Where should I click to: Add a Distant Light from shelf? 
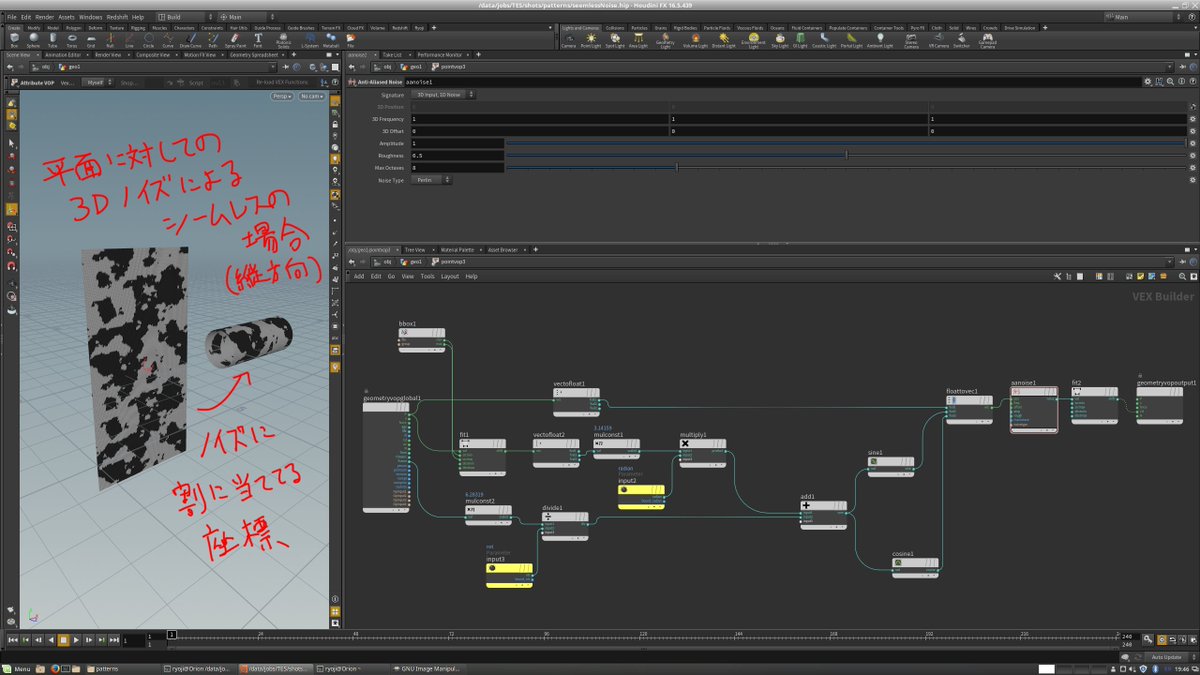(x=723, y=40)
